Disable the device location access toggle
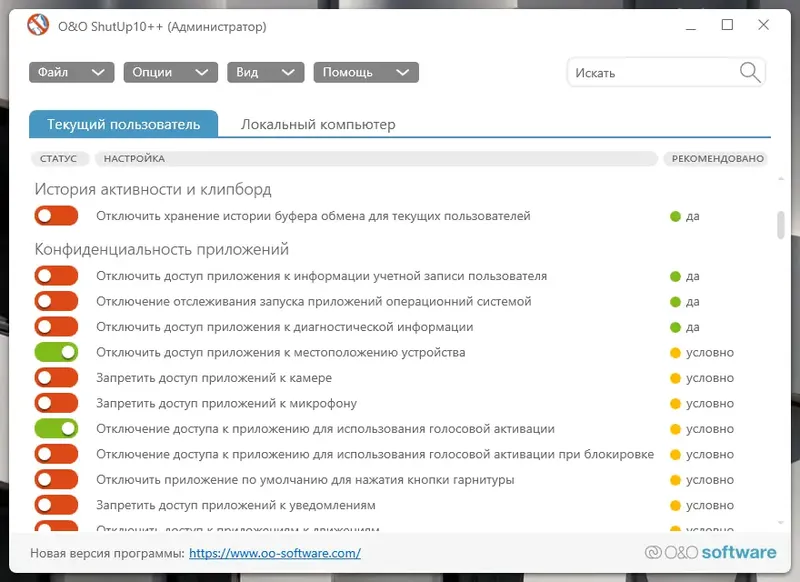 [56, 351]
